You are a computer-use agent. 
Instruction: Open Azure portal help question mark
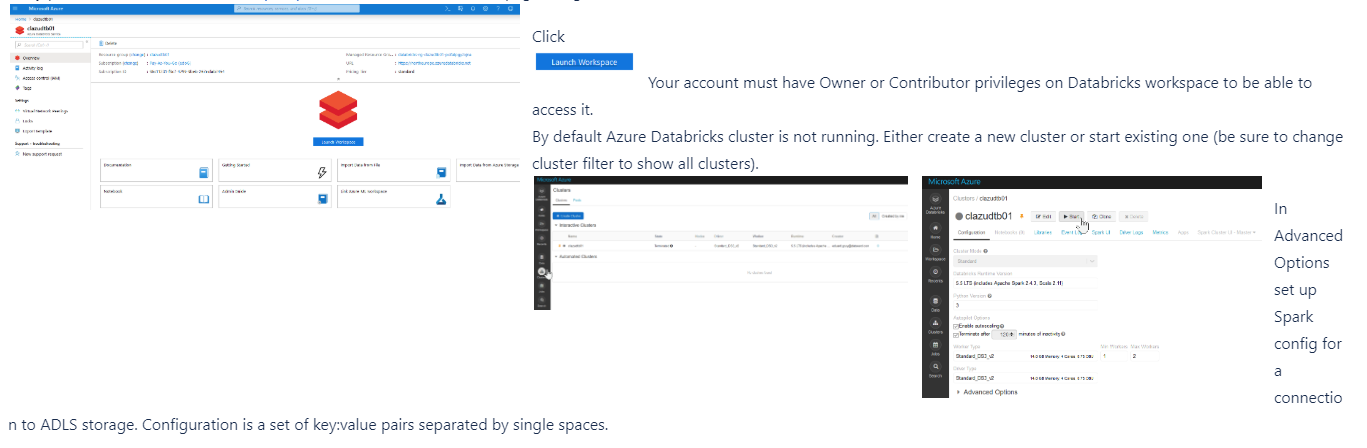point(498,8)
